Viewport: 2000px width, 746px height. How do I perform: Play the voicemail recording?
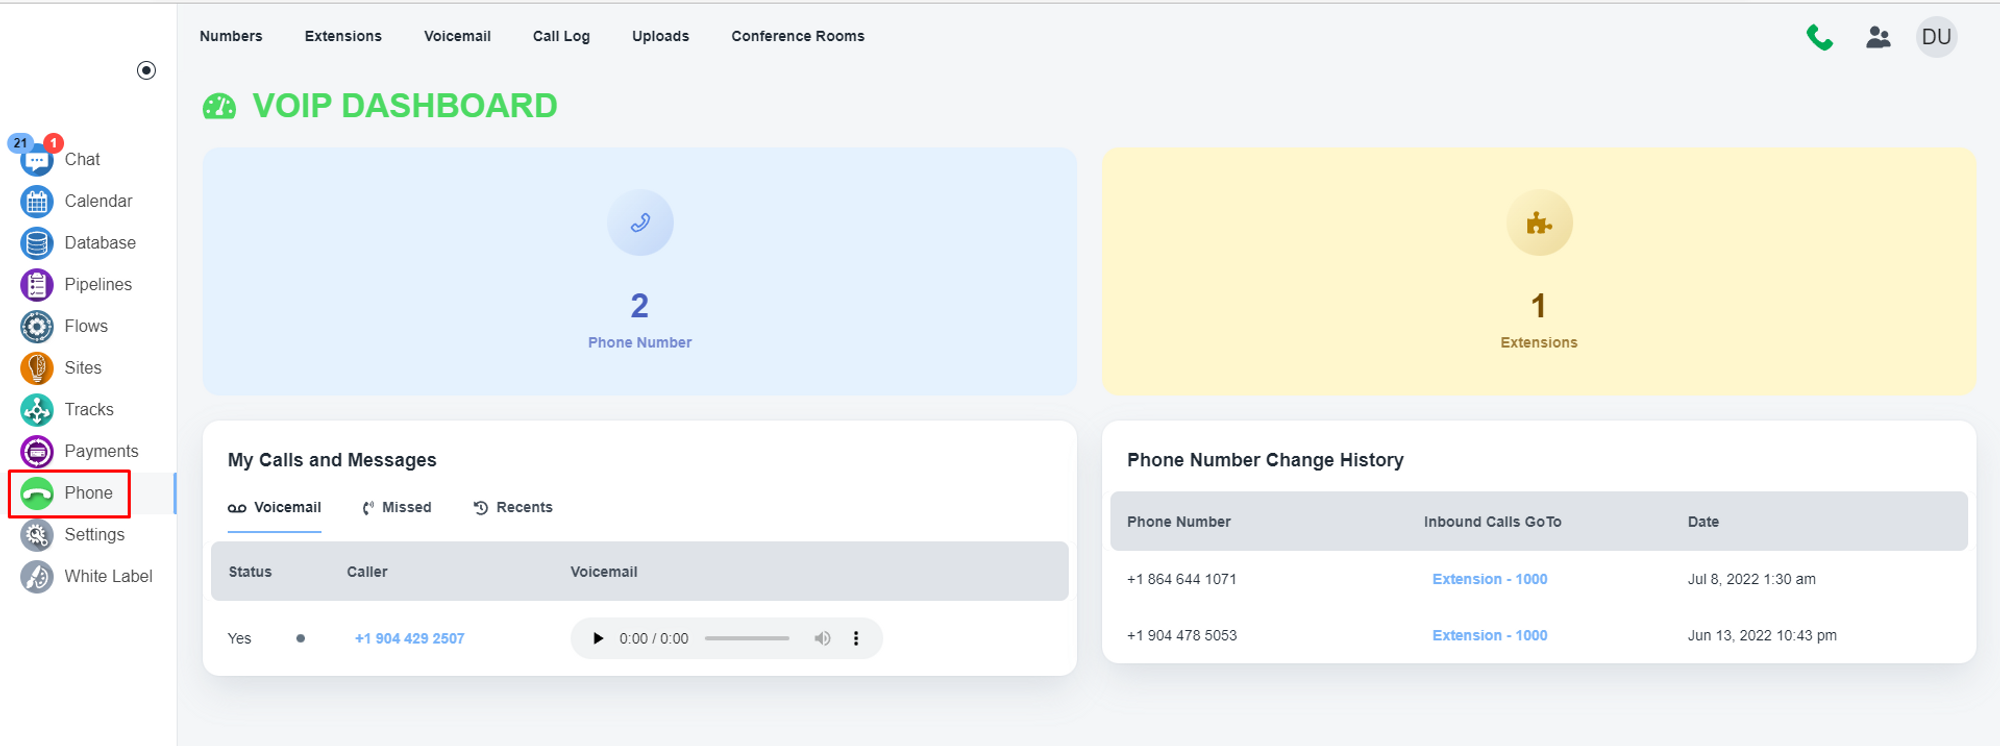[598, 639]
